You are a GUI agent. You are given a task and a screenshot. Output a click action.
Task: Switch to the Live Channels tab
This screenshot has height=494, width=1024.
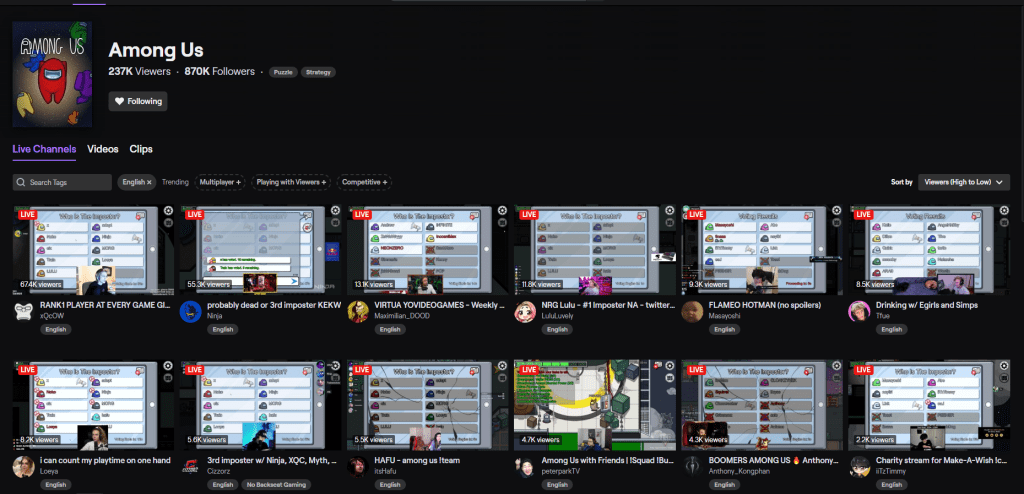point(44,149)
